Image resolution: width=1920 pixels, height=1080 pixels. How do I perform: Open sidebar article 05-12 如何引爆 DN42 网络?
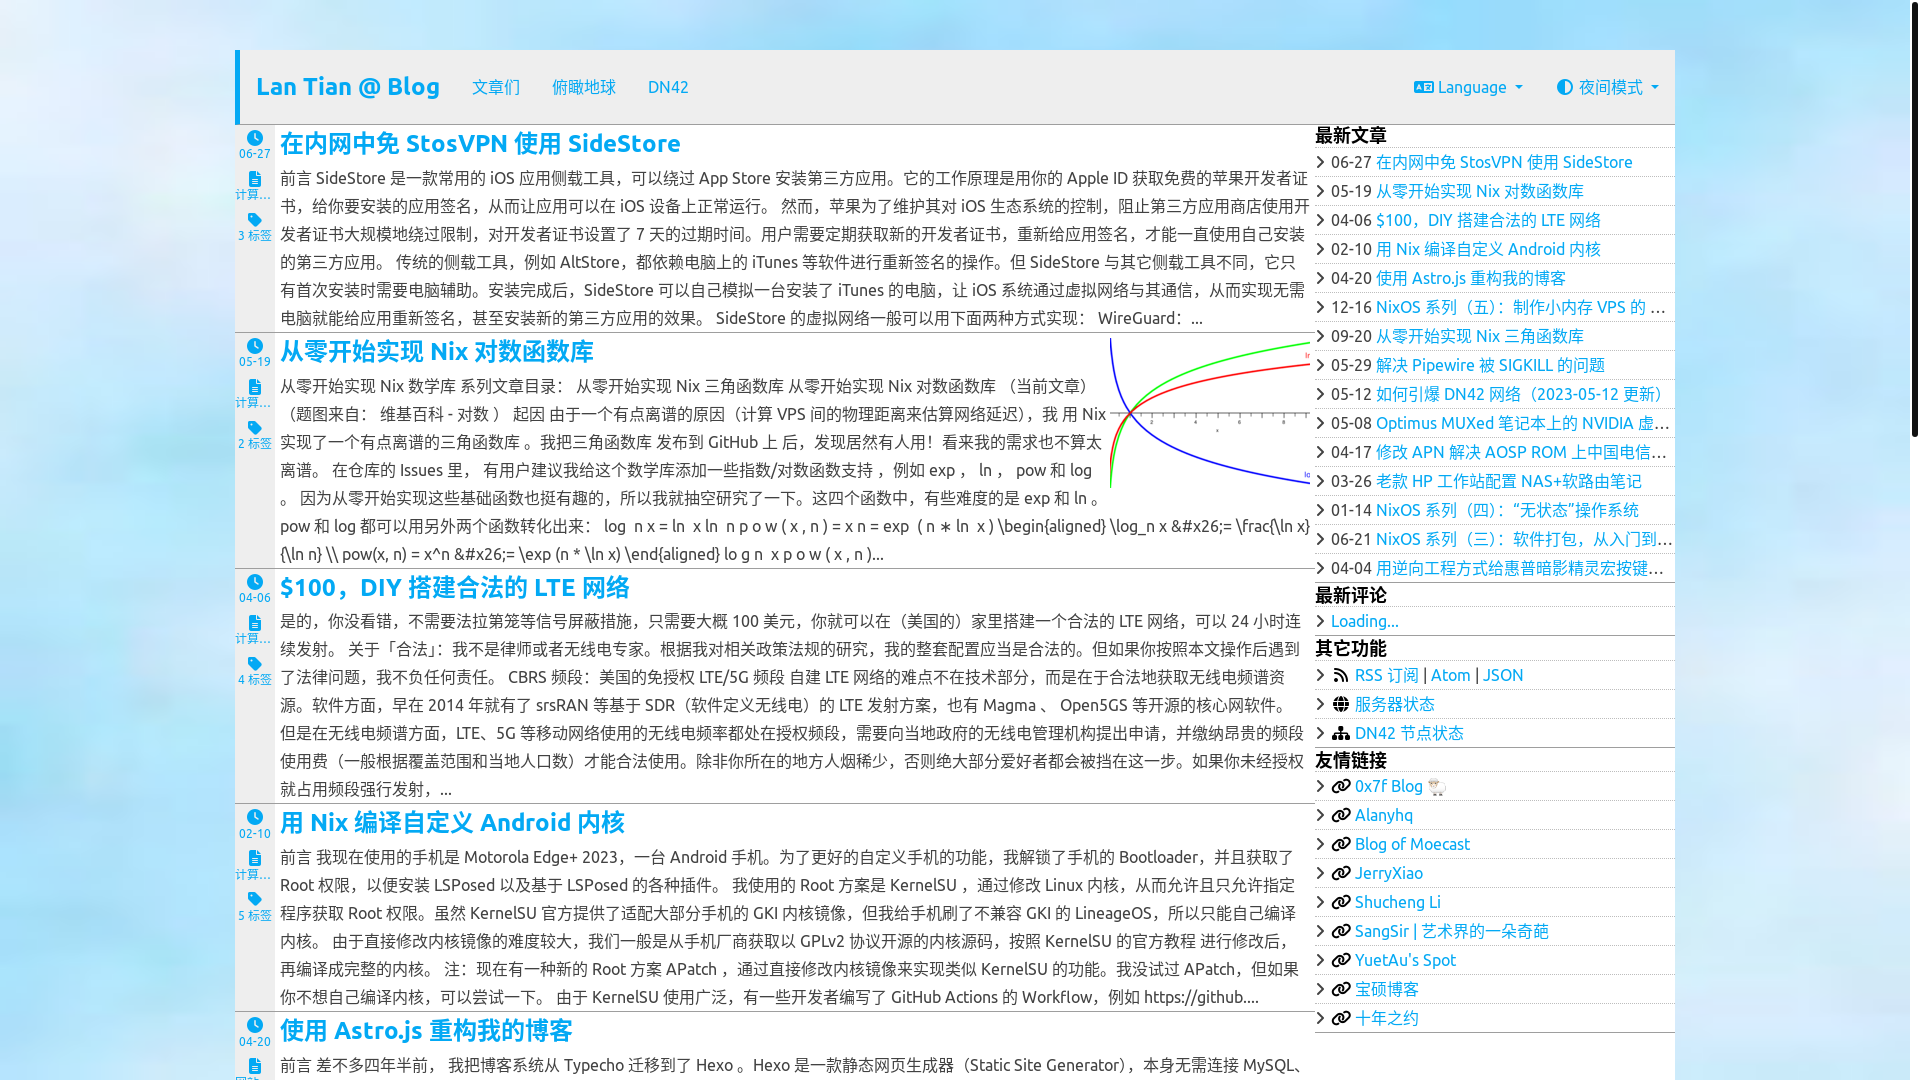tap(1518, 395)
